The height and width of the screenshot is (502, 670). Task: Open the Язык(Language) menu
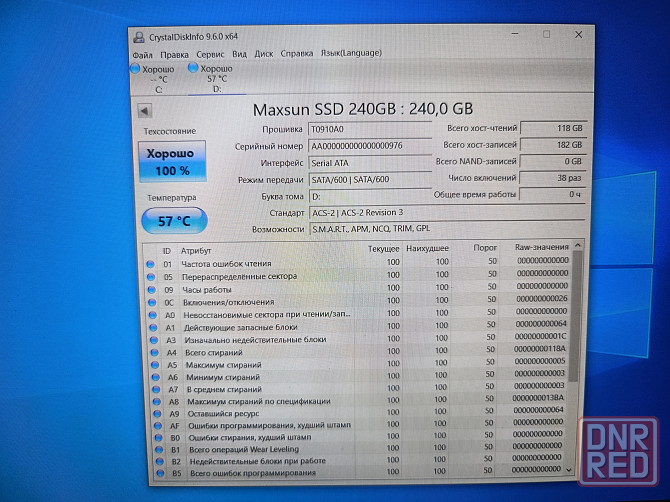pos(351,53)
